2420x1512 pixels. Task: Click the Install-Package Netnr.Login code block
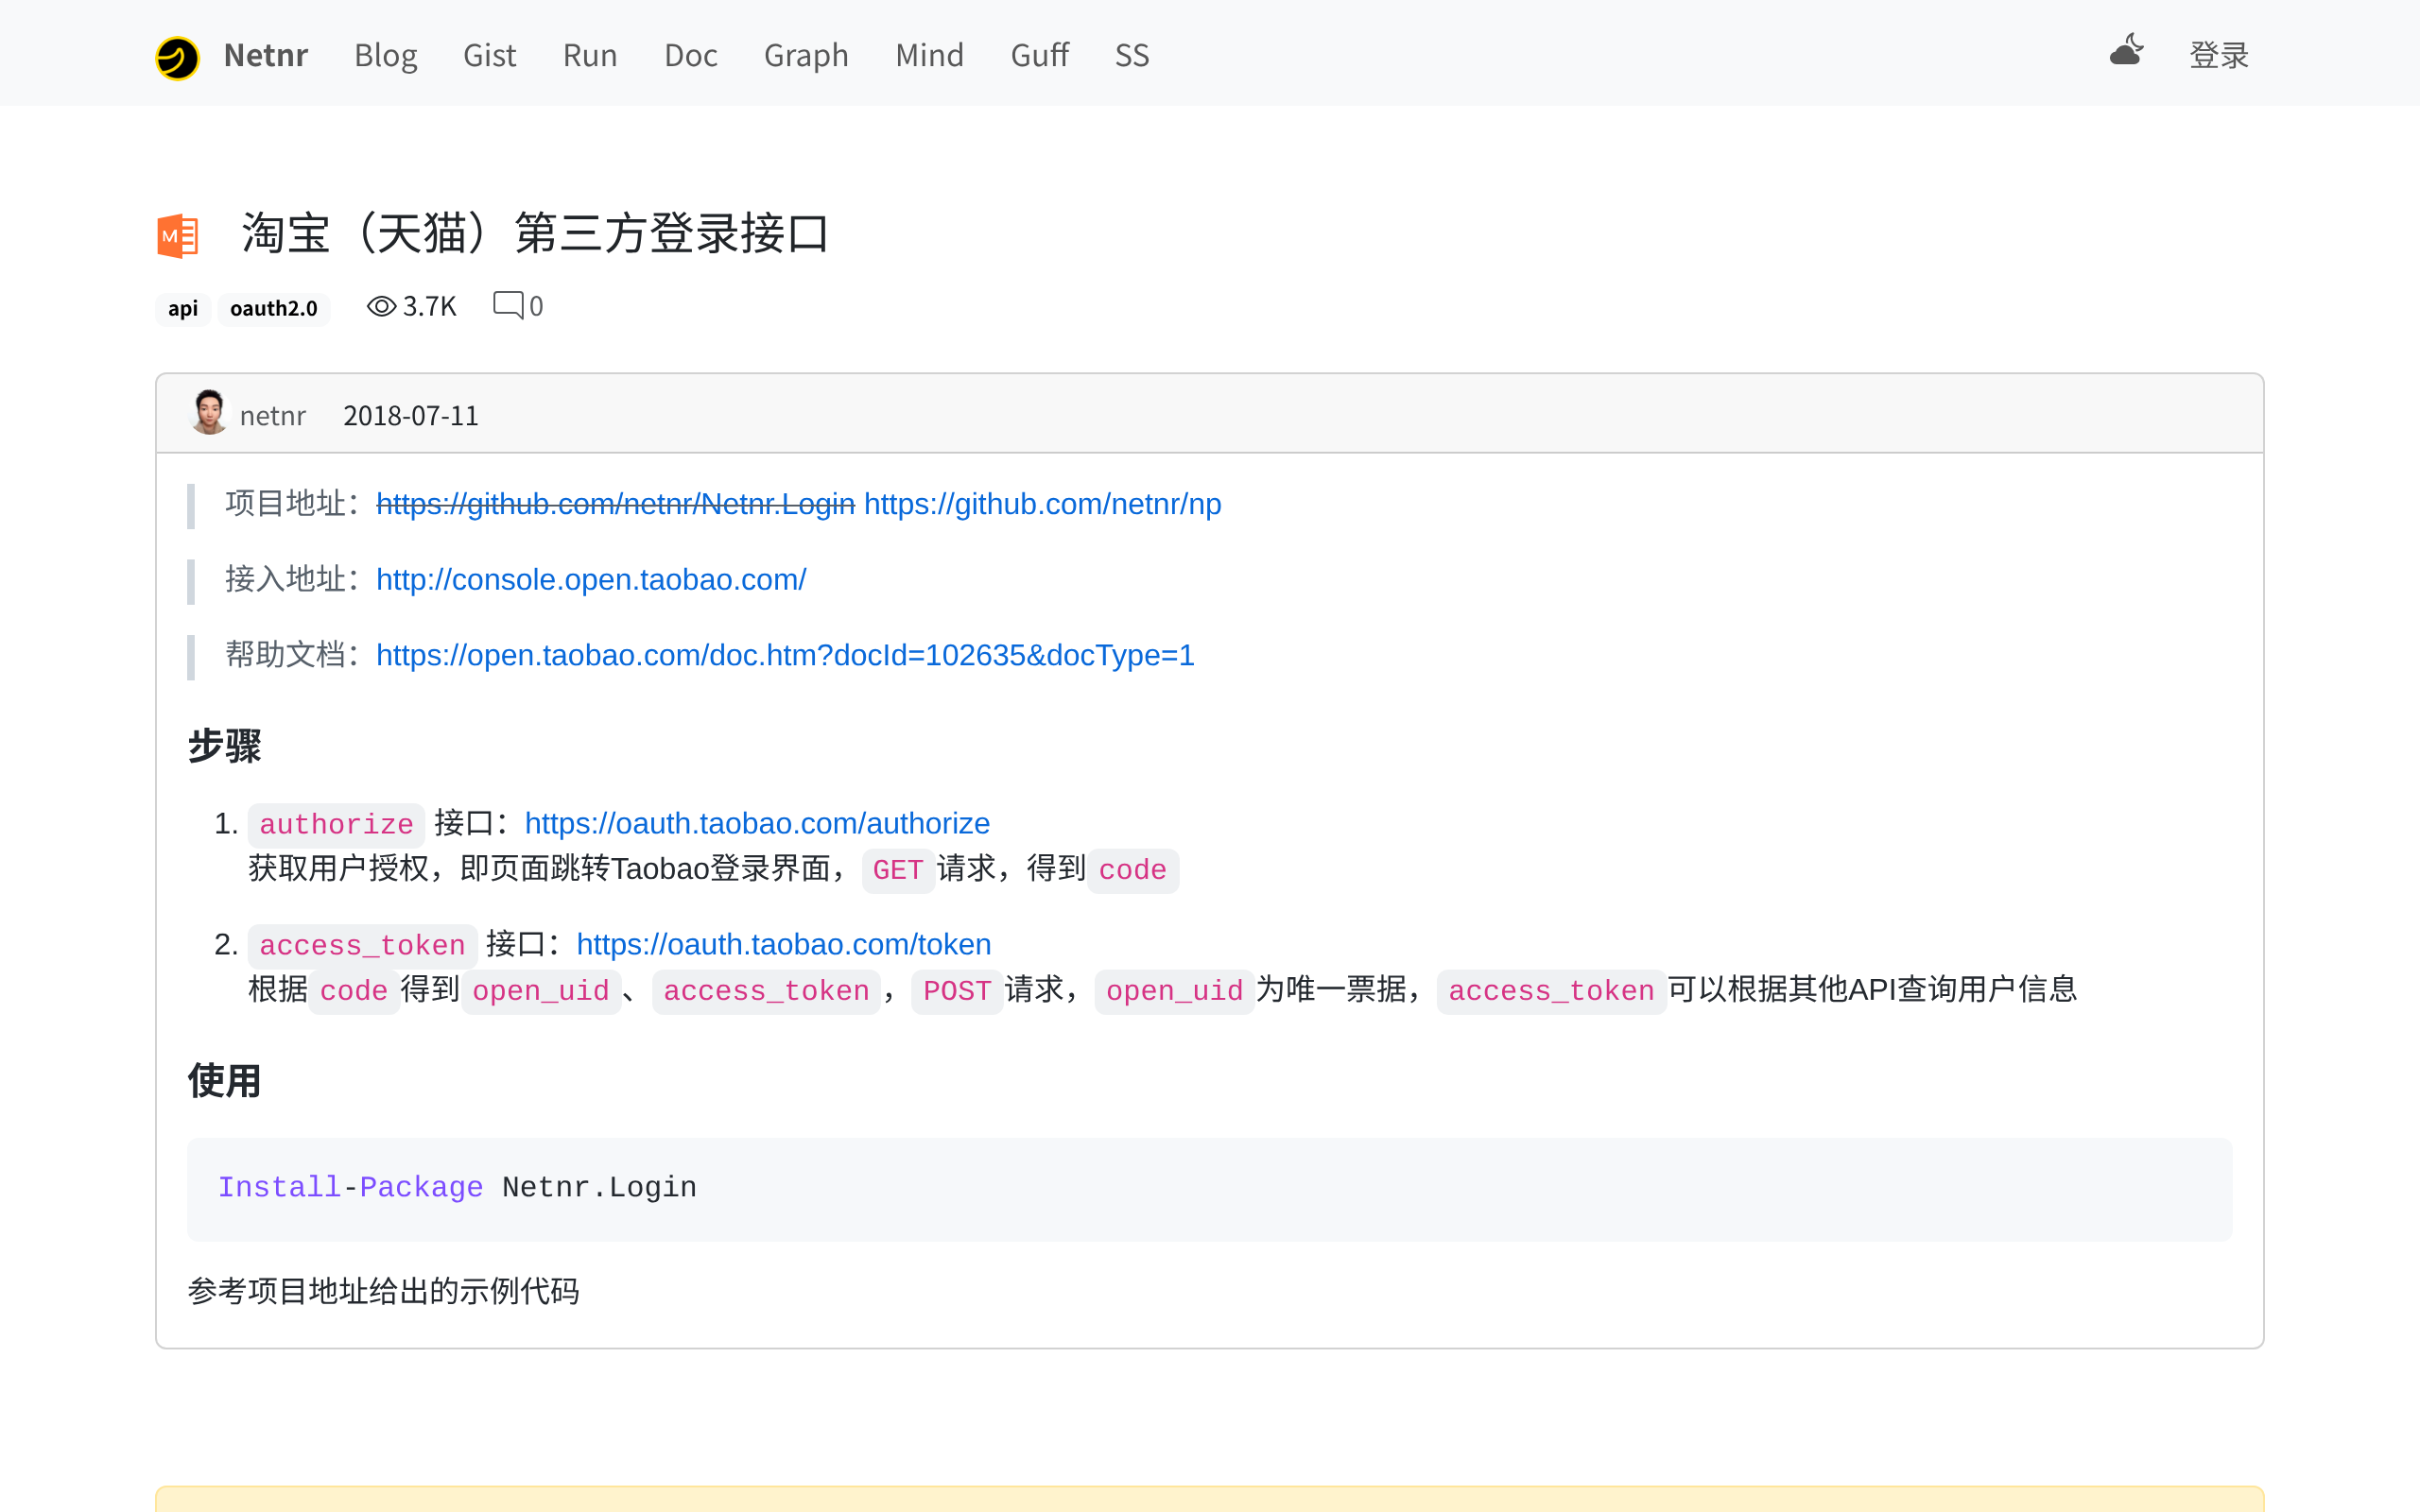click(1209, 1189)
